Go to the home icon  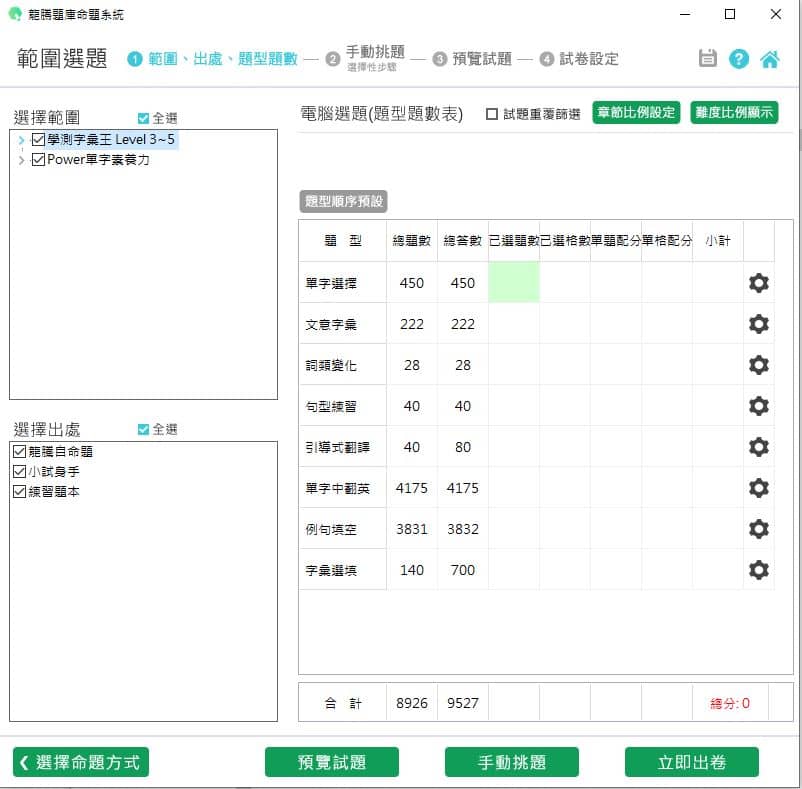point(770,59)
